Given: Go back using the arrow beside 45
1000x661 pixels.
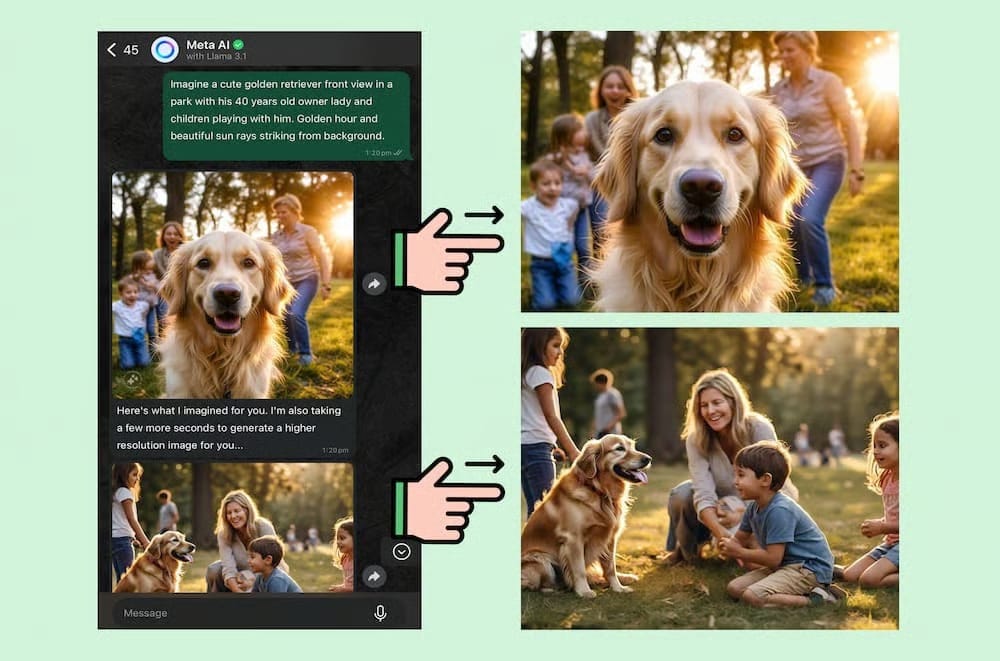Looking at the screenshot, I should [x=112, y=50].
